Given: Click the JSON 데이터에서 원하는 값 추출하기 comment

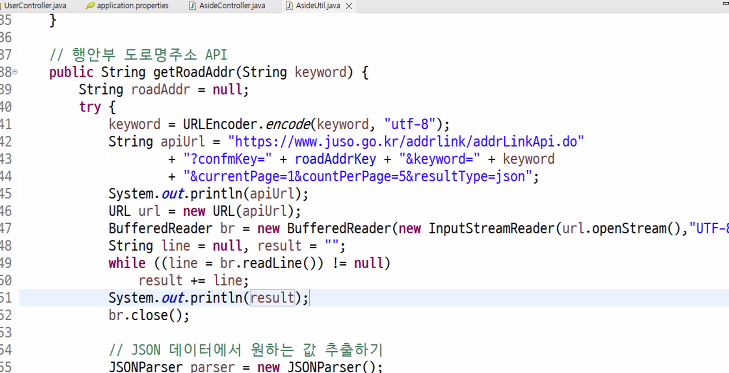Looking at the screenshot, I should click(245, 350).
